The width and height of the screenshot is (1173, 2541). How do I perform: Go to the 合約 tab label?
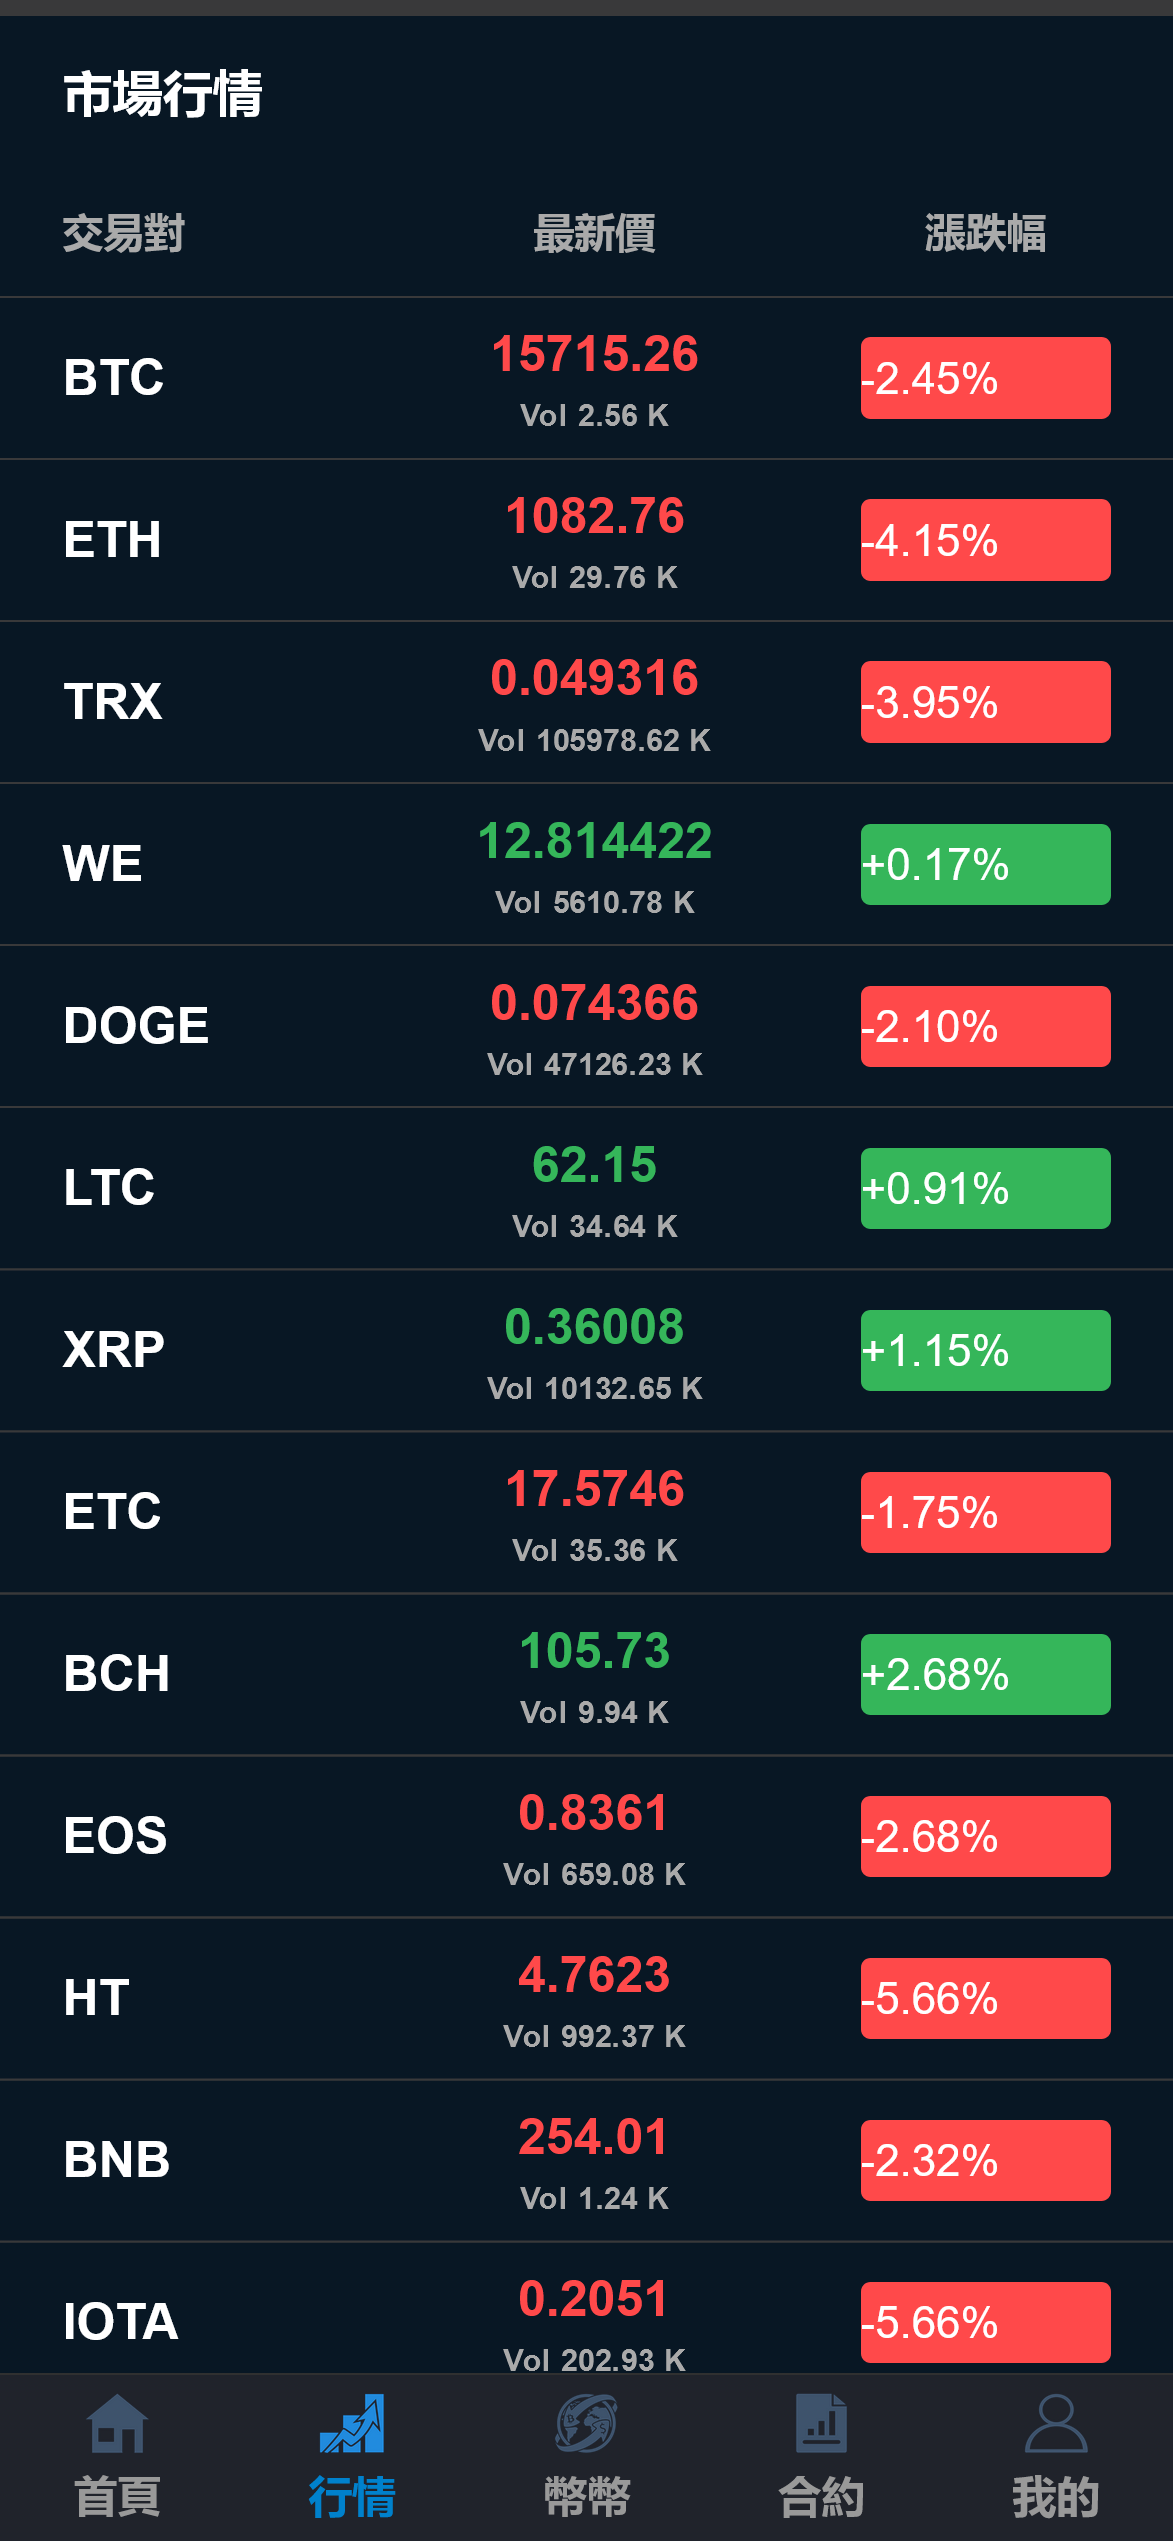[821, 2497]
